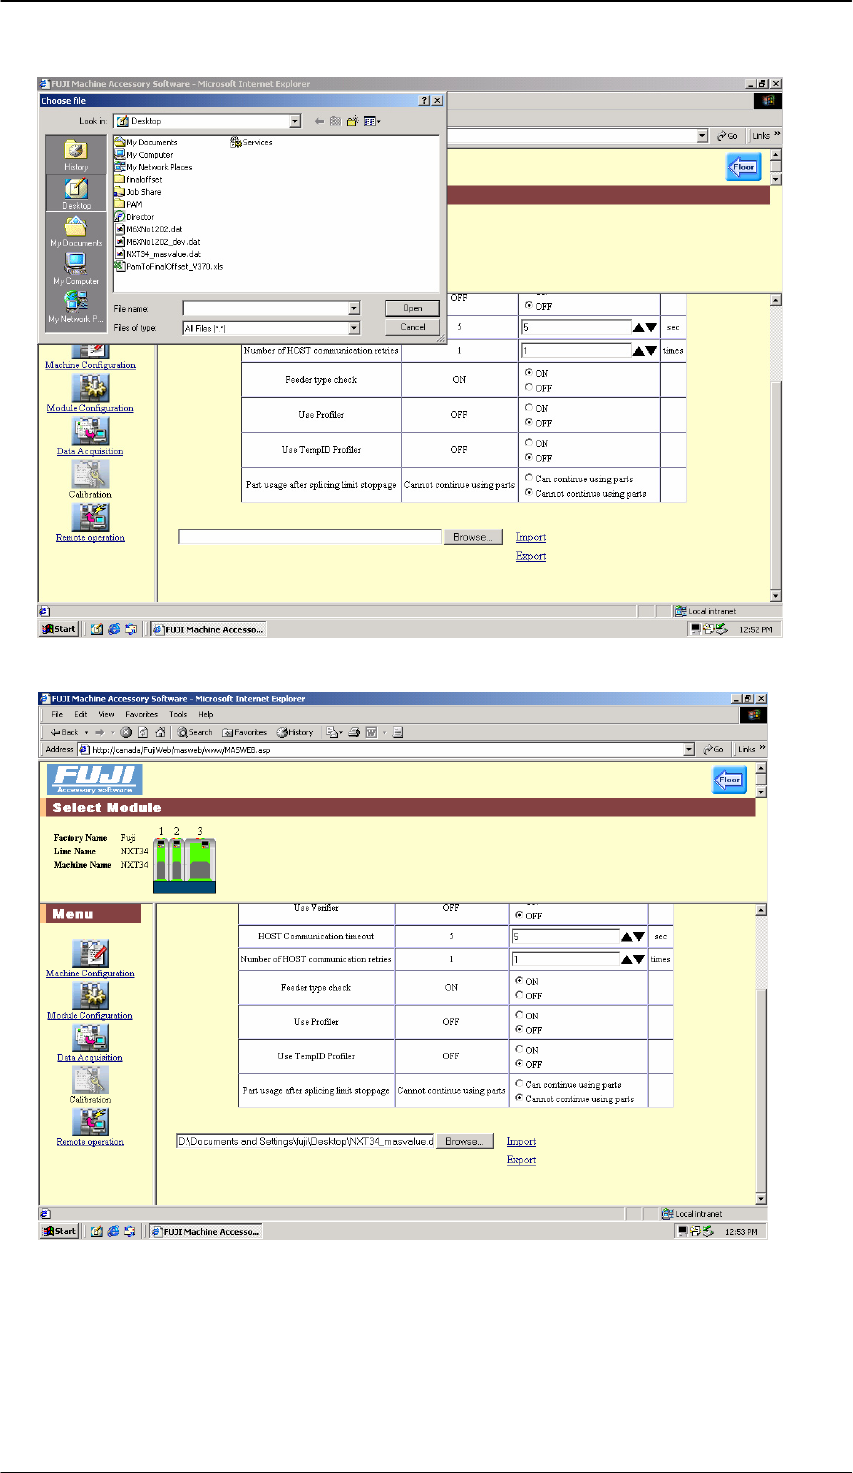This screenshot has height=1473, width=853.
Task: Open Data Acquisition icon under Menu heading
Action: (90, 1038)
